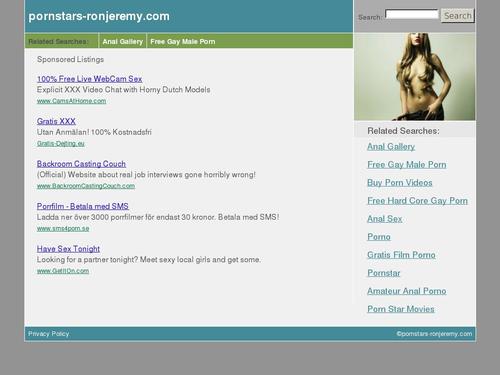Click the pornstars-ronjeremy.com header title
500x375 pixels.
[x=99, y=16]
